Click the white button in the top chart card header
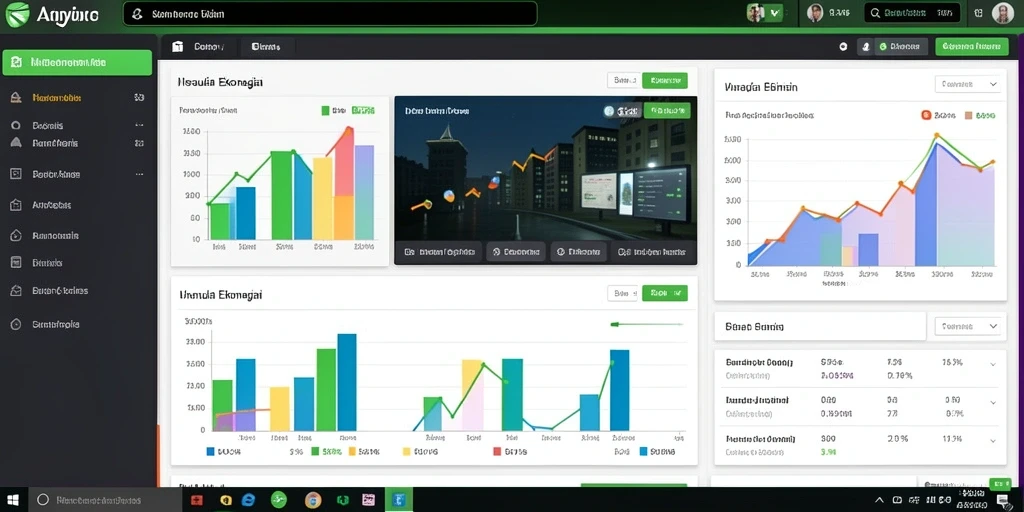This screenshot has height=512, width=1024. click(x=623, y=80)
